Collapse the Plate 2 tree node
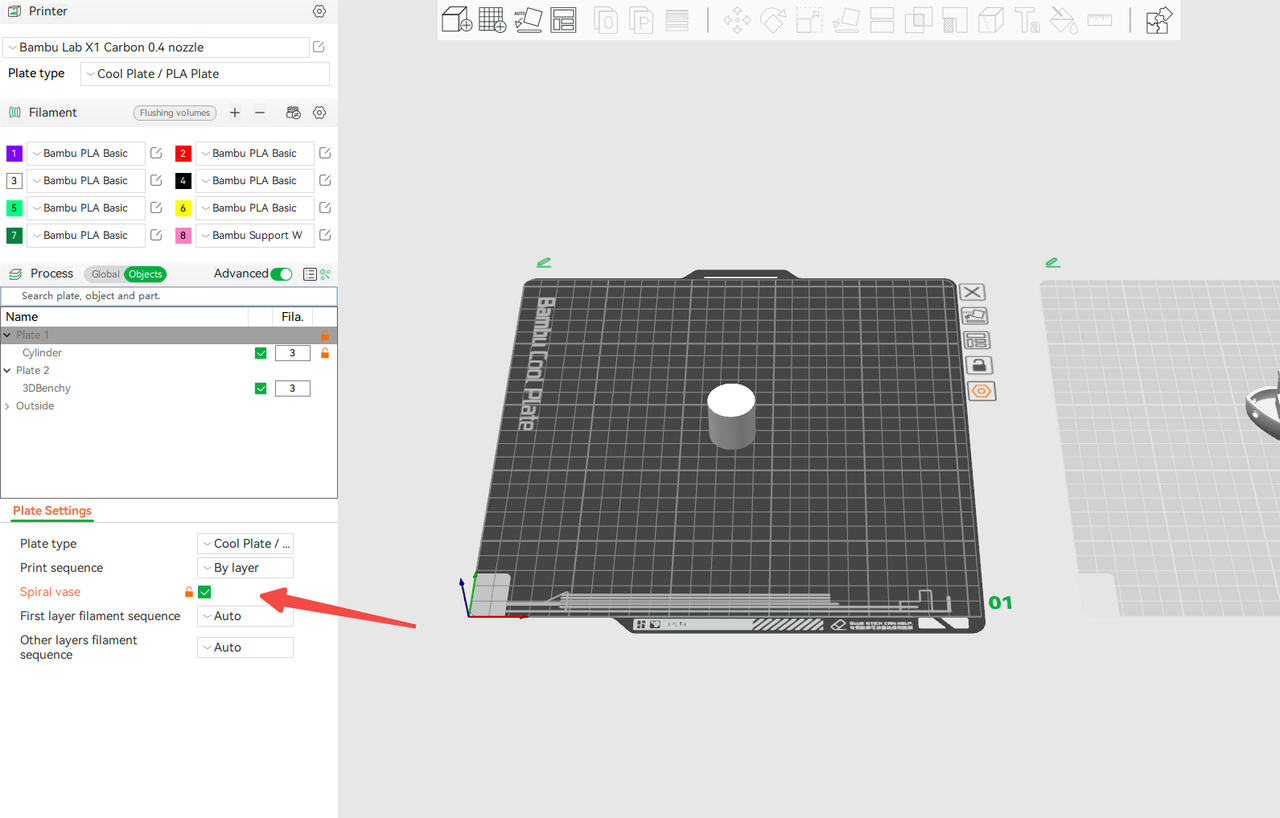The width and height of the screenshot is (1280, 818). coord(8,370)
